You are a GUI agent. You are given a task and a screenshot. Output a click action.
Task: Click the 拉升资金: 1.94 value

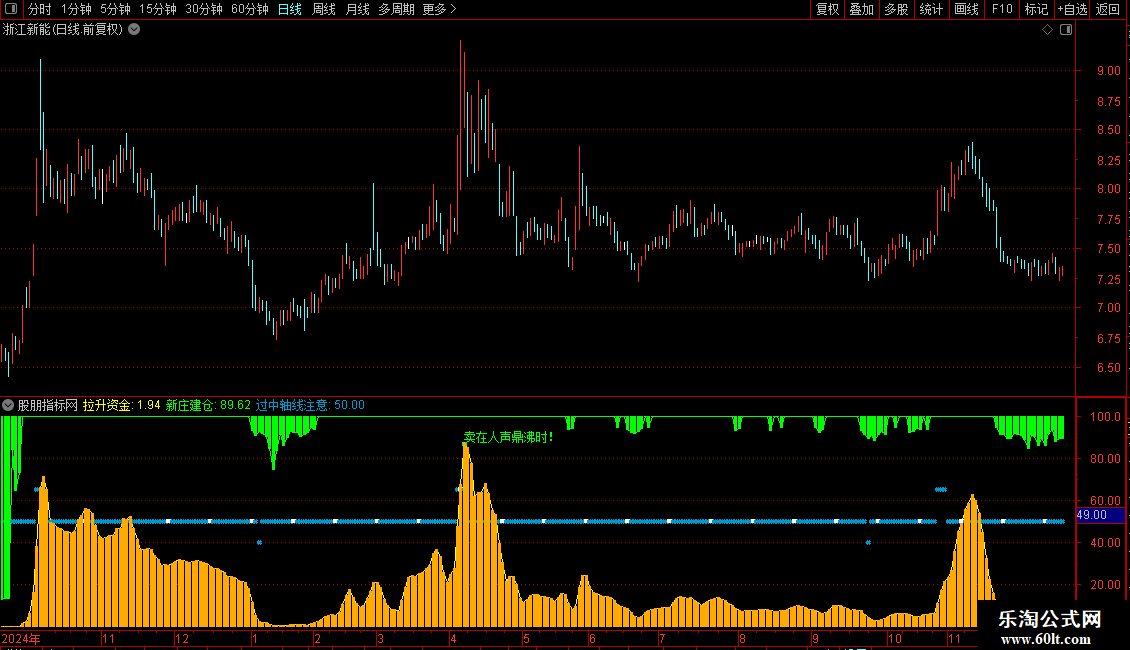(x=121, y=405)
